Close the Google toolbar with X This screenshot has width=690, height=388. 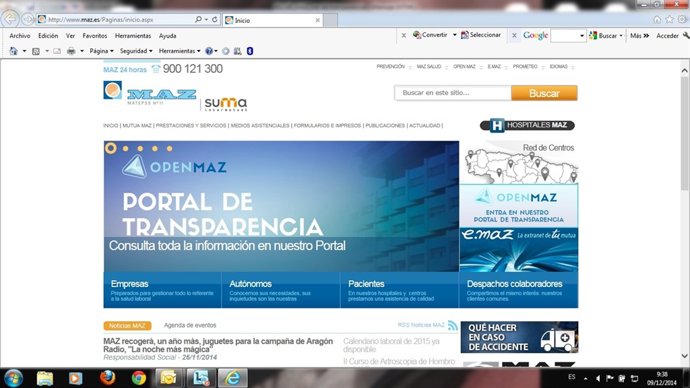pyautogui.click(x=514, y=35)
